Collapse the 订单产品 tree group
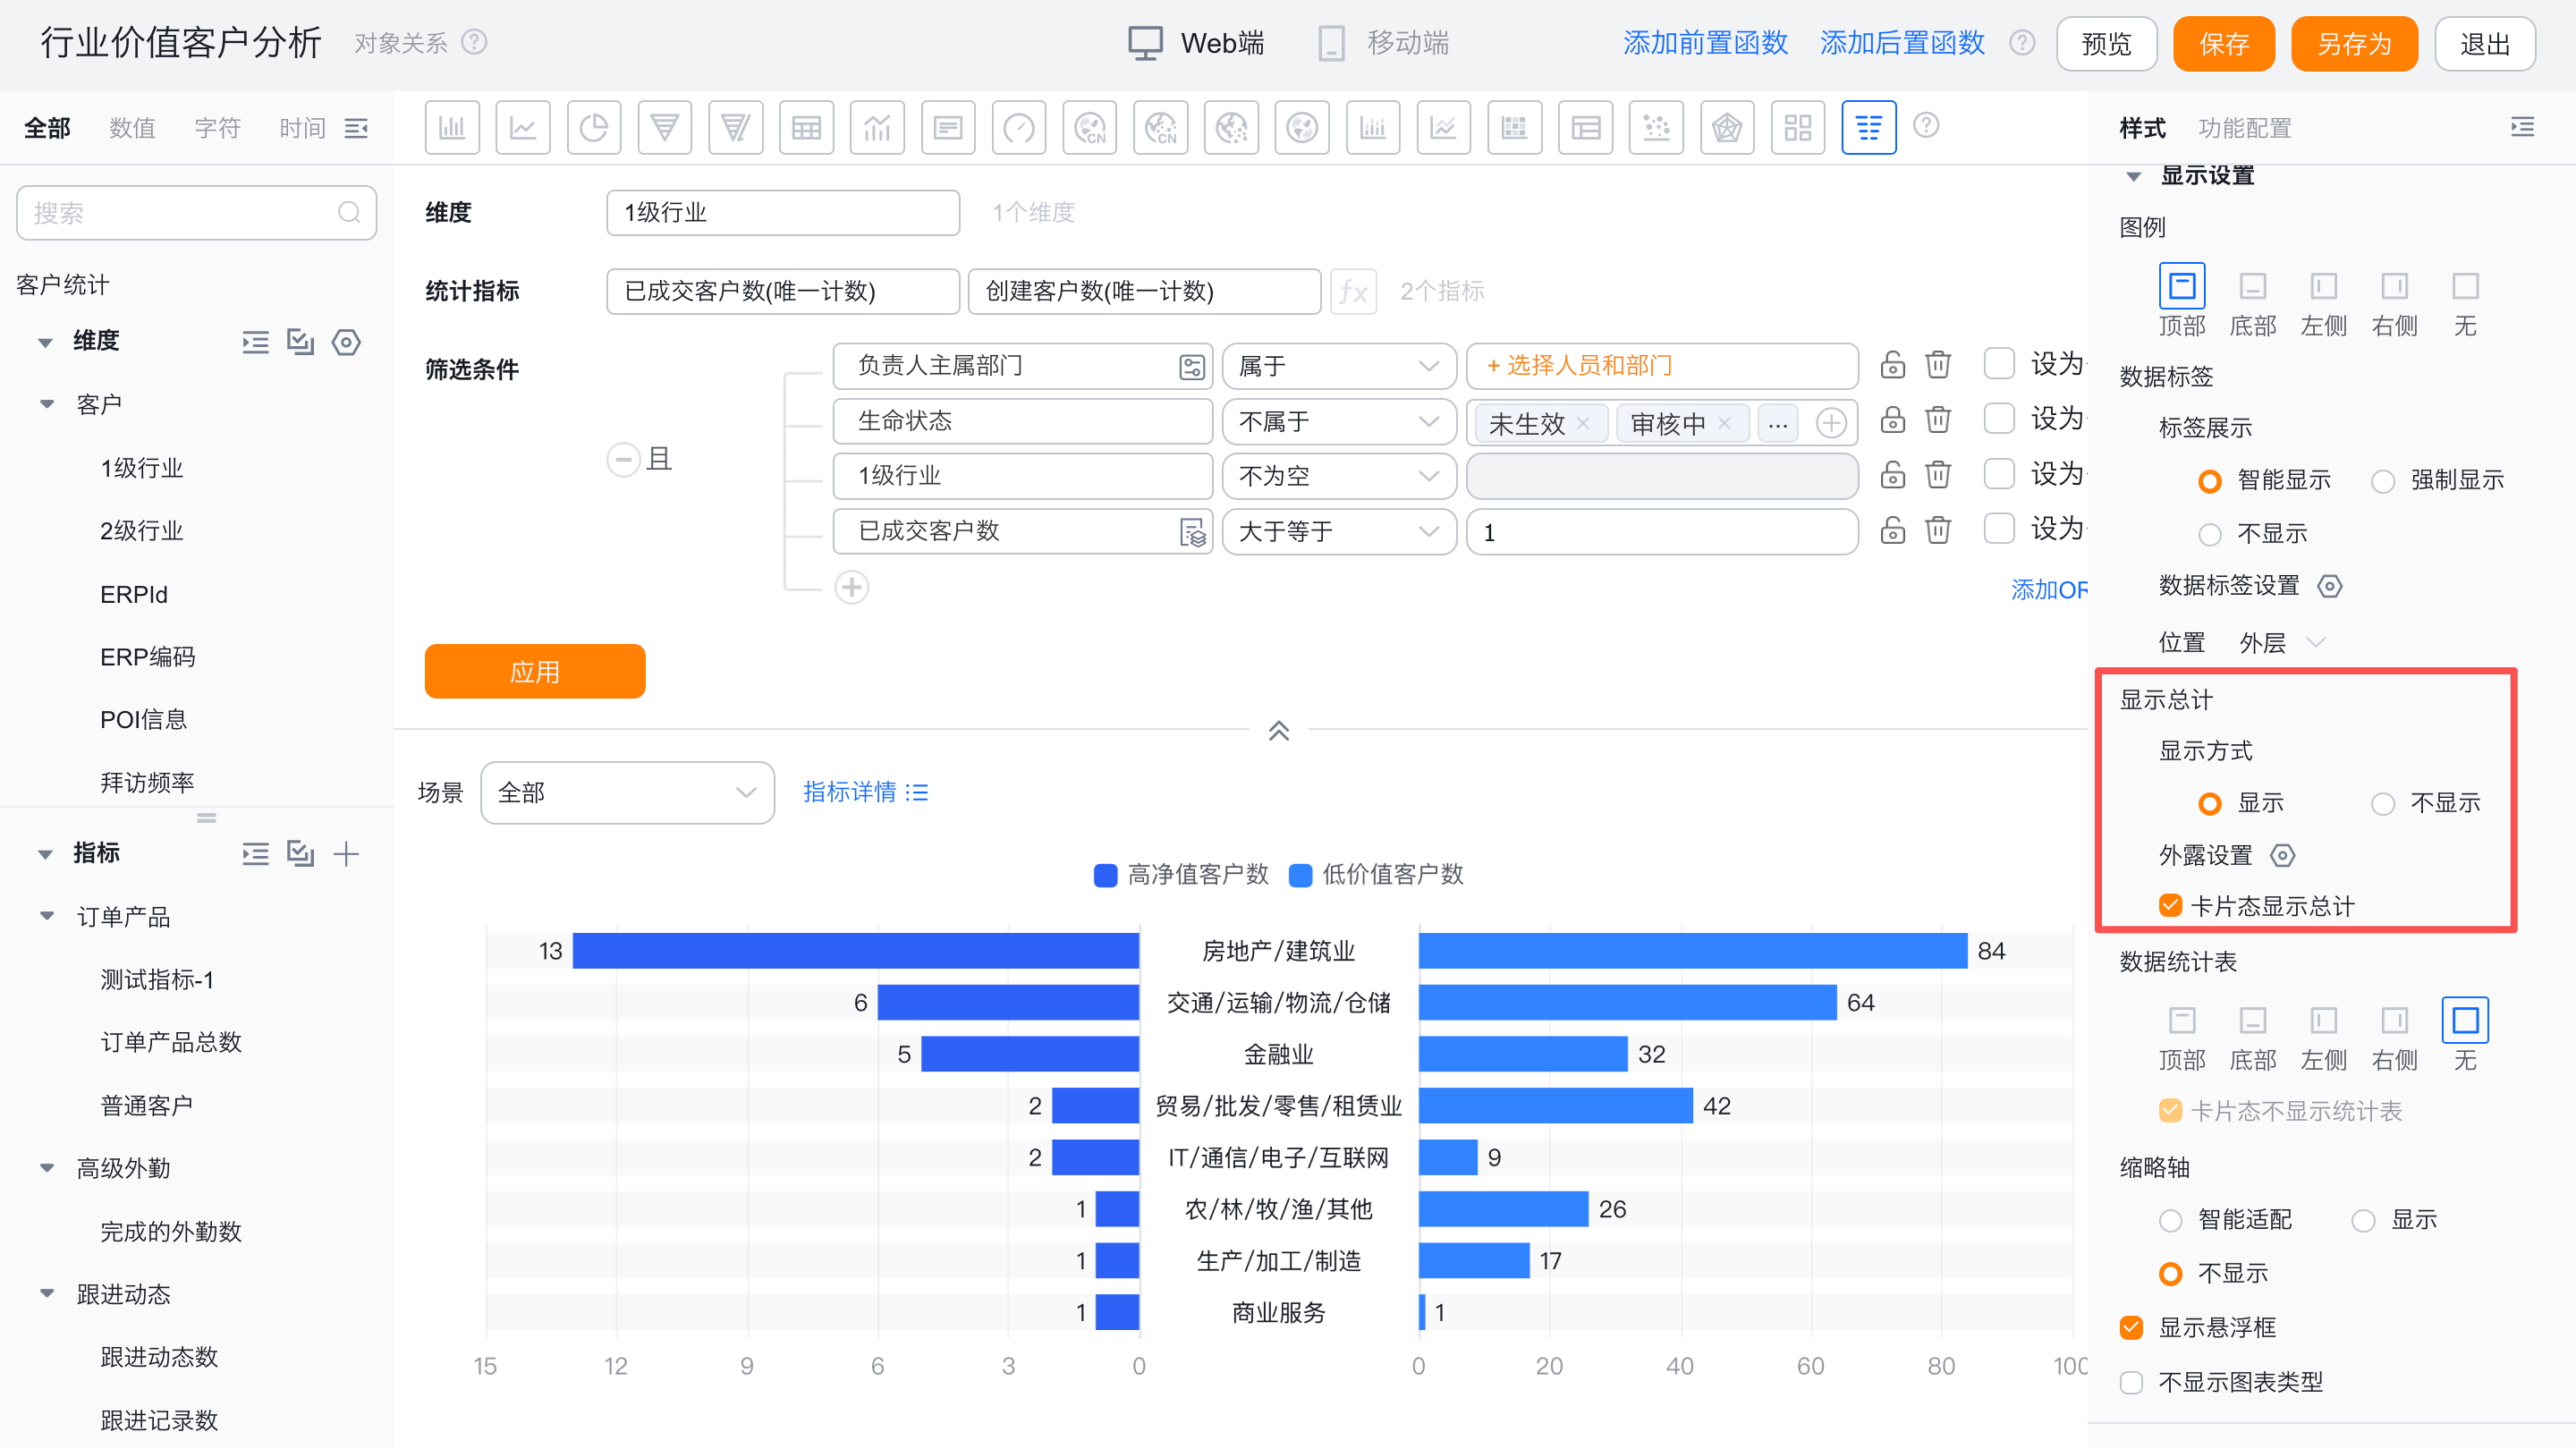2576x1449 pixels. pyautogui.click(x=47, y=916)
